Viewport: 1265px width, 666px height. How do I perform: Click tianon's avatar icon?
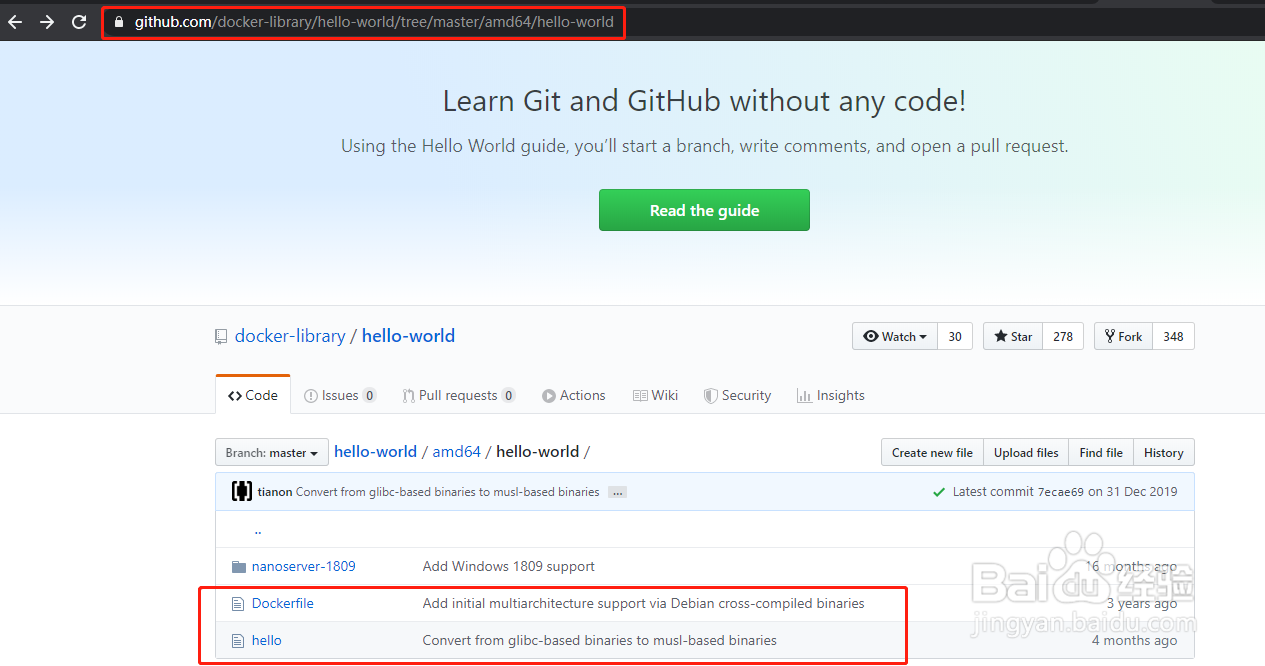tap(242, 491)
